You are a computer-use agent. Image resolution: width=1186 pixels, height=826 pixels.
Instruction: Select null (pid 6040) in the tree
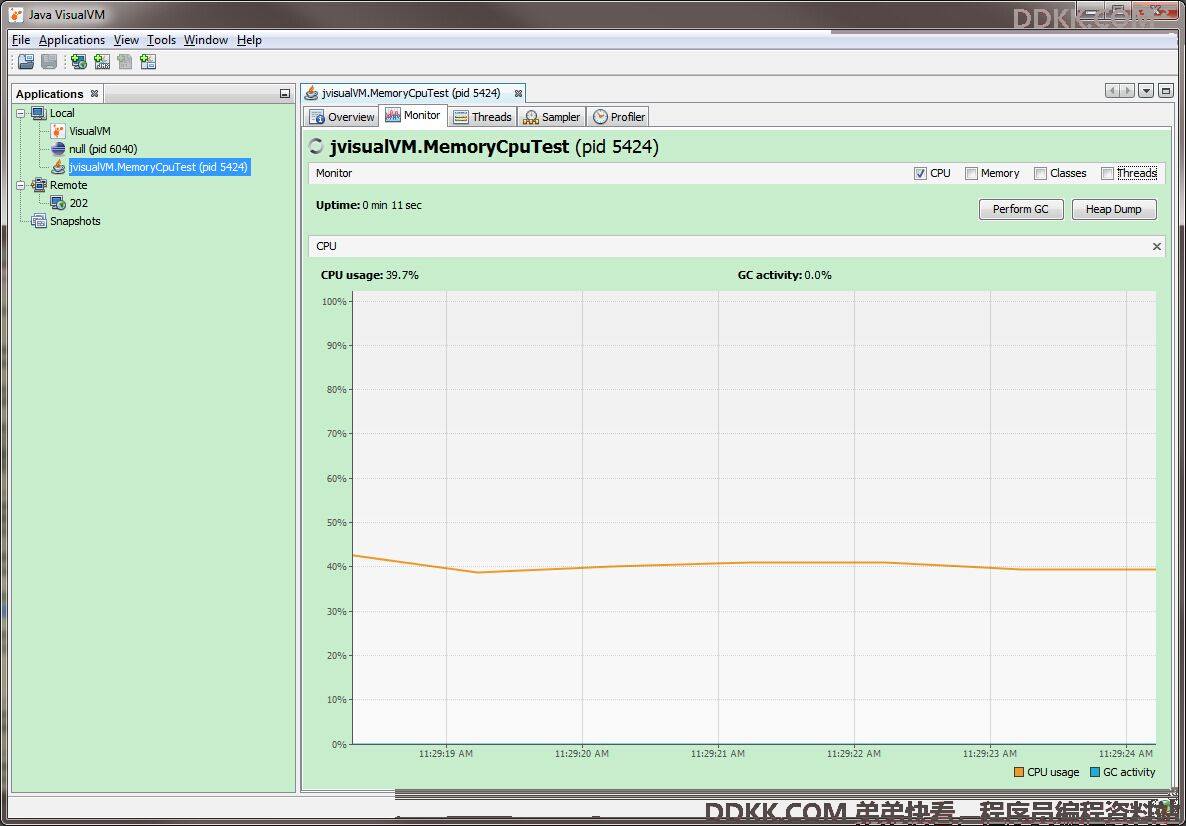[x=103, y=149]
